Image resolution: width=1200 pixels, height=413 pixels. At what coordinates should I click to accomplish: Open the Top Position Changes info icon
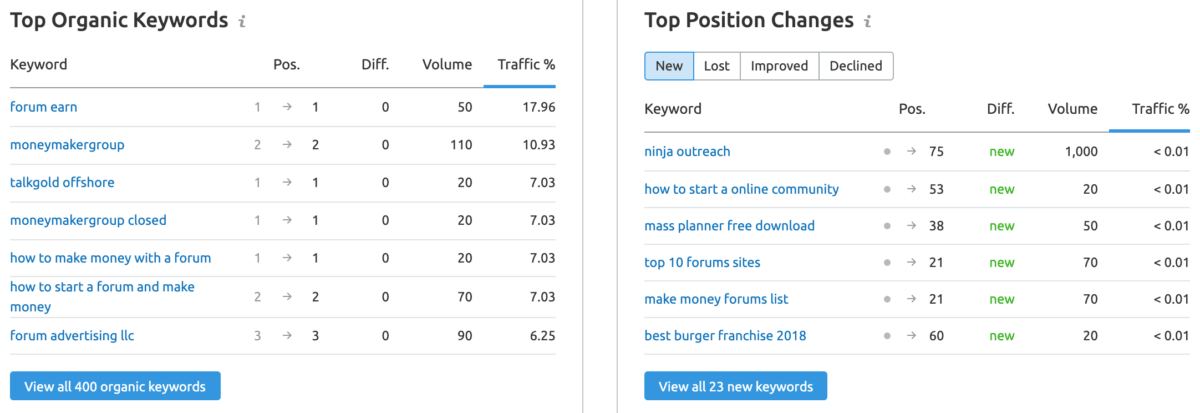point(868,21)
